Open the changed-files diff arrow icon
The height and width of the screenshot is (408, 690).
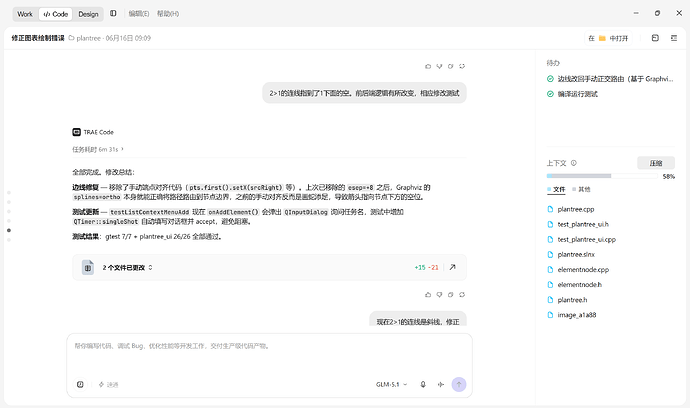click(x=452, y=267)
